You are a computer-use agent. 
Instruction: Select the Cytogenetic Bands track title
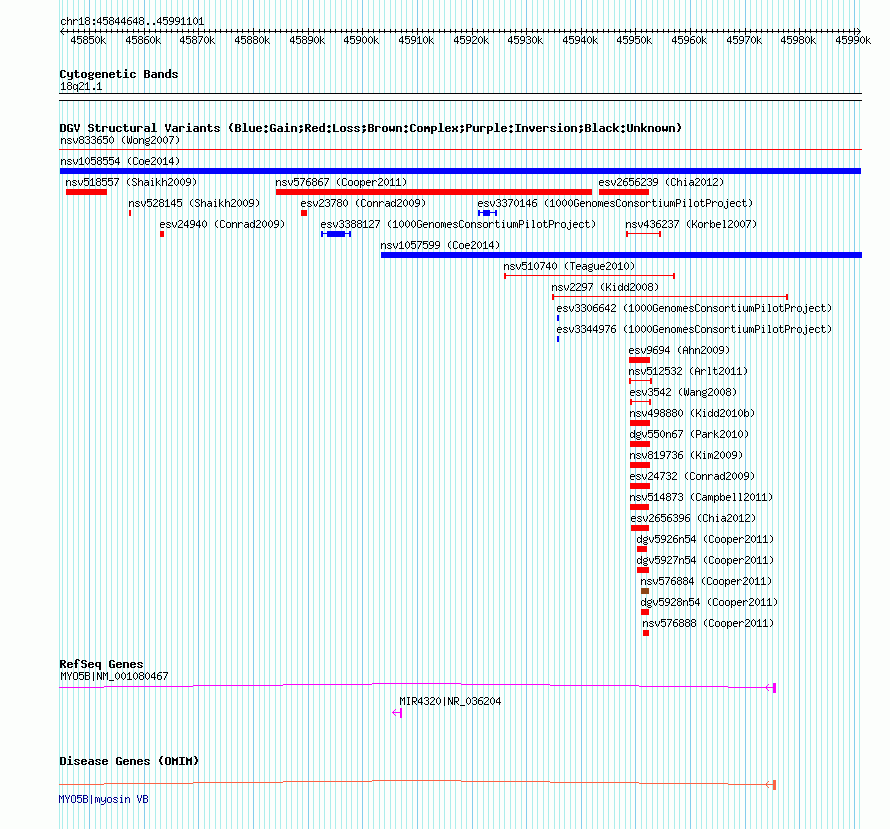[119, 74]
